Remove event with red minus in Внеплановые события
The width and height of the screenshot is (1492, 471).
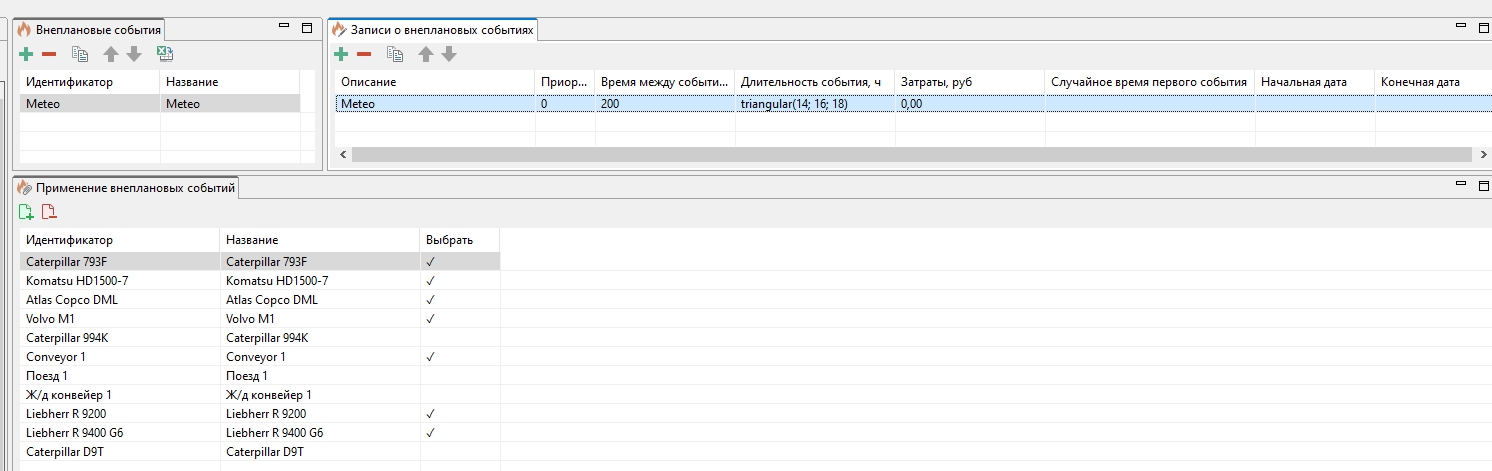(x=49, y=54)
